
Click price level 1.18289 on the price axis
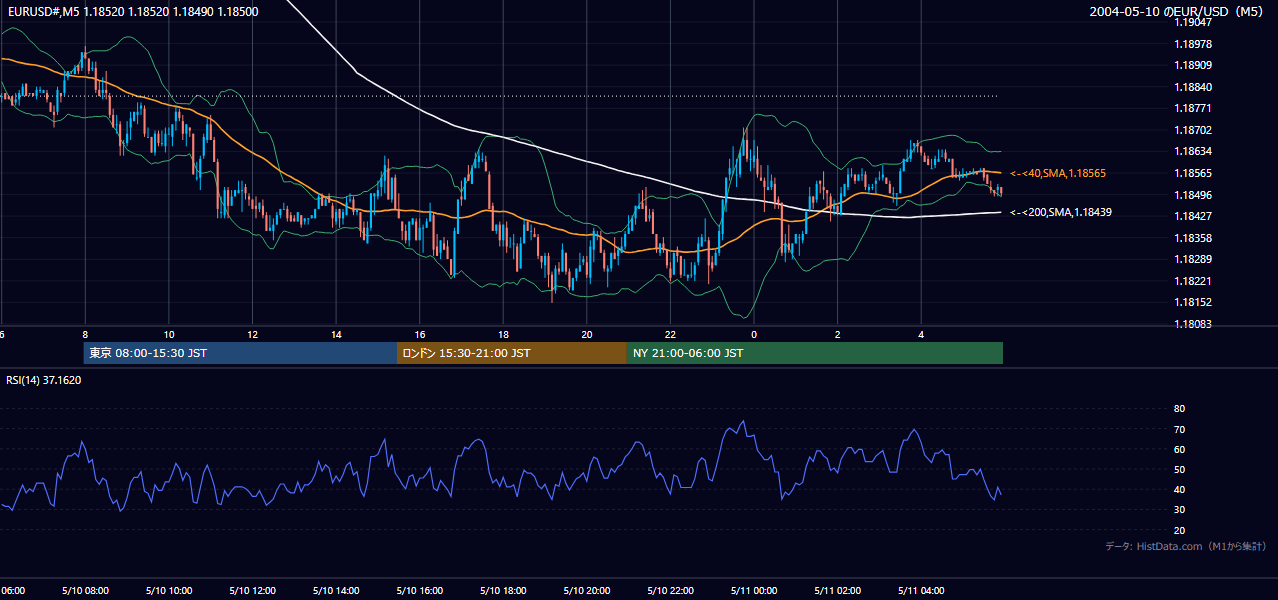[1192, 259]
